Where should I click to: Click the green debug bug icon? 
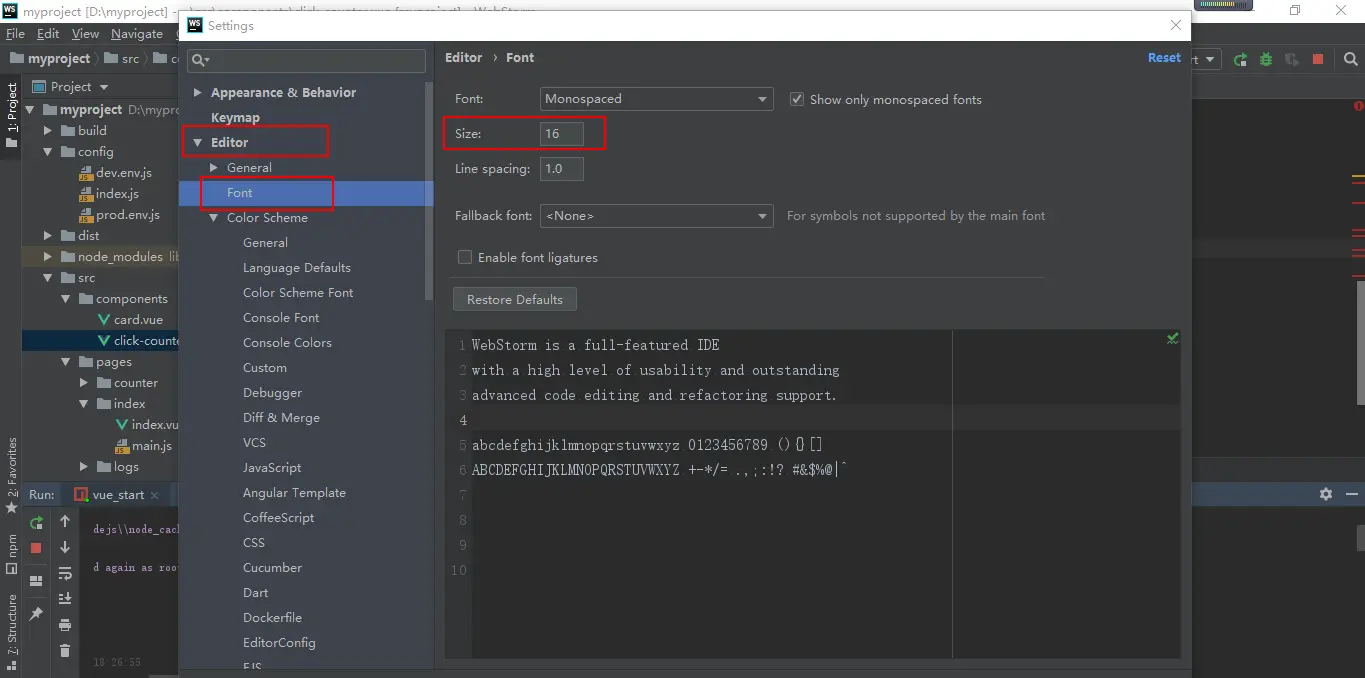[x=1266, y=60]
